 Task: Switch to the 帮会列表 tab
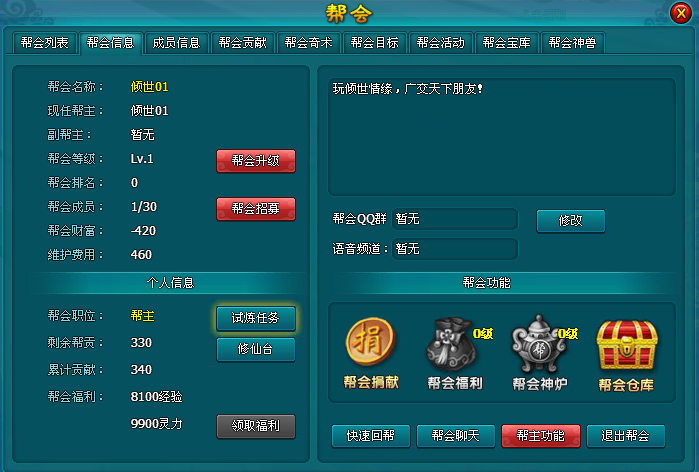click(45, 43)
